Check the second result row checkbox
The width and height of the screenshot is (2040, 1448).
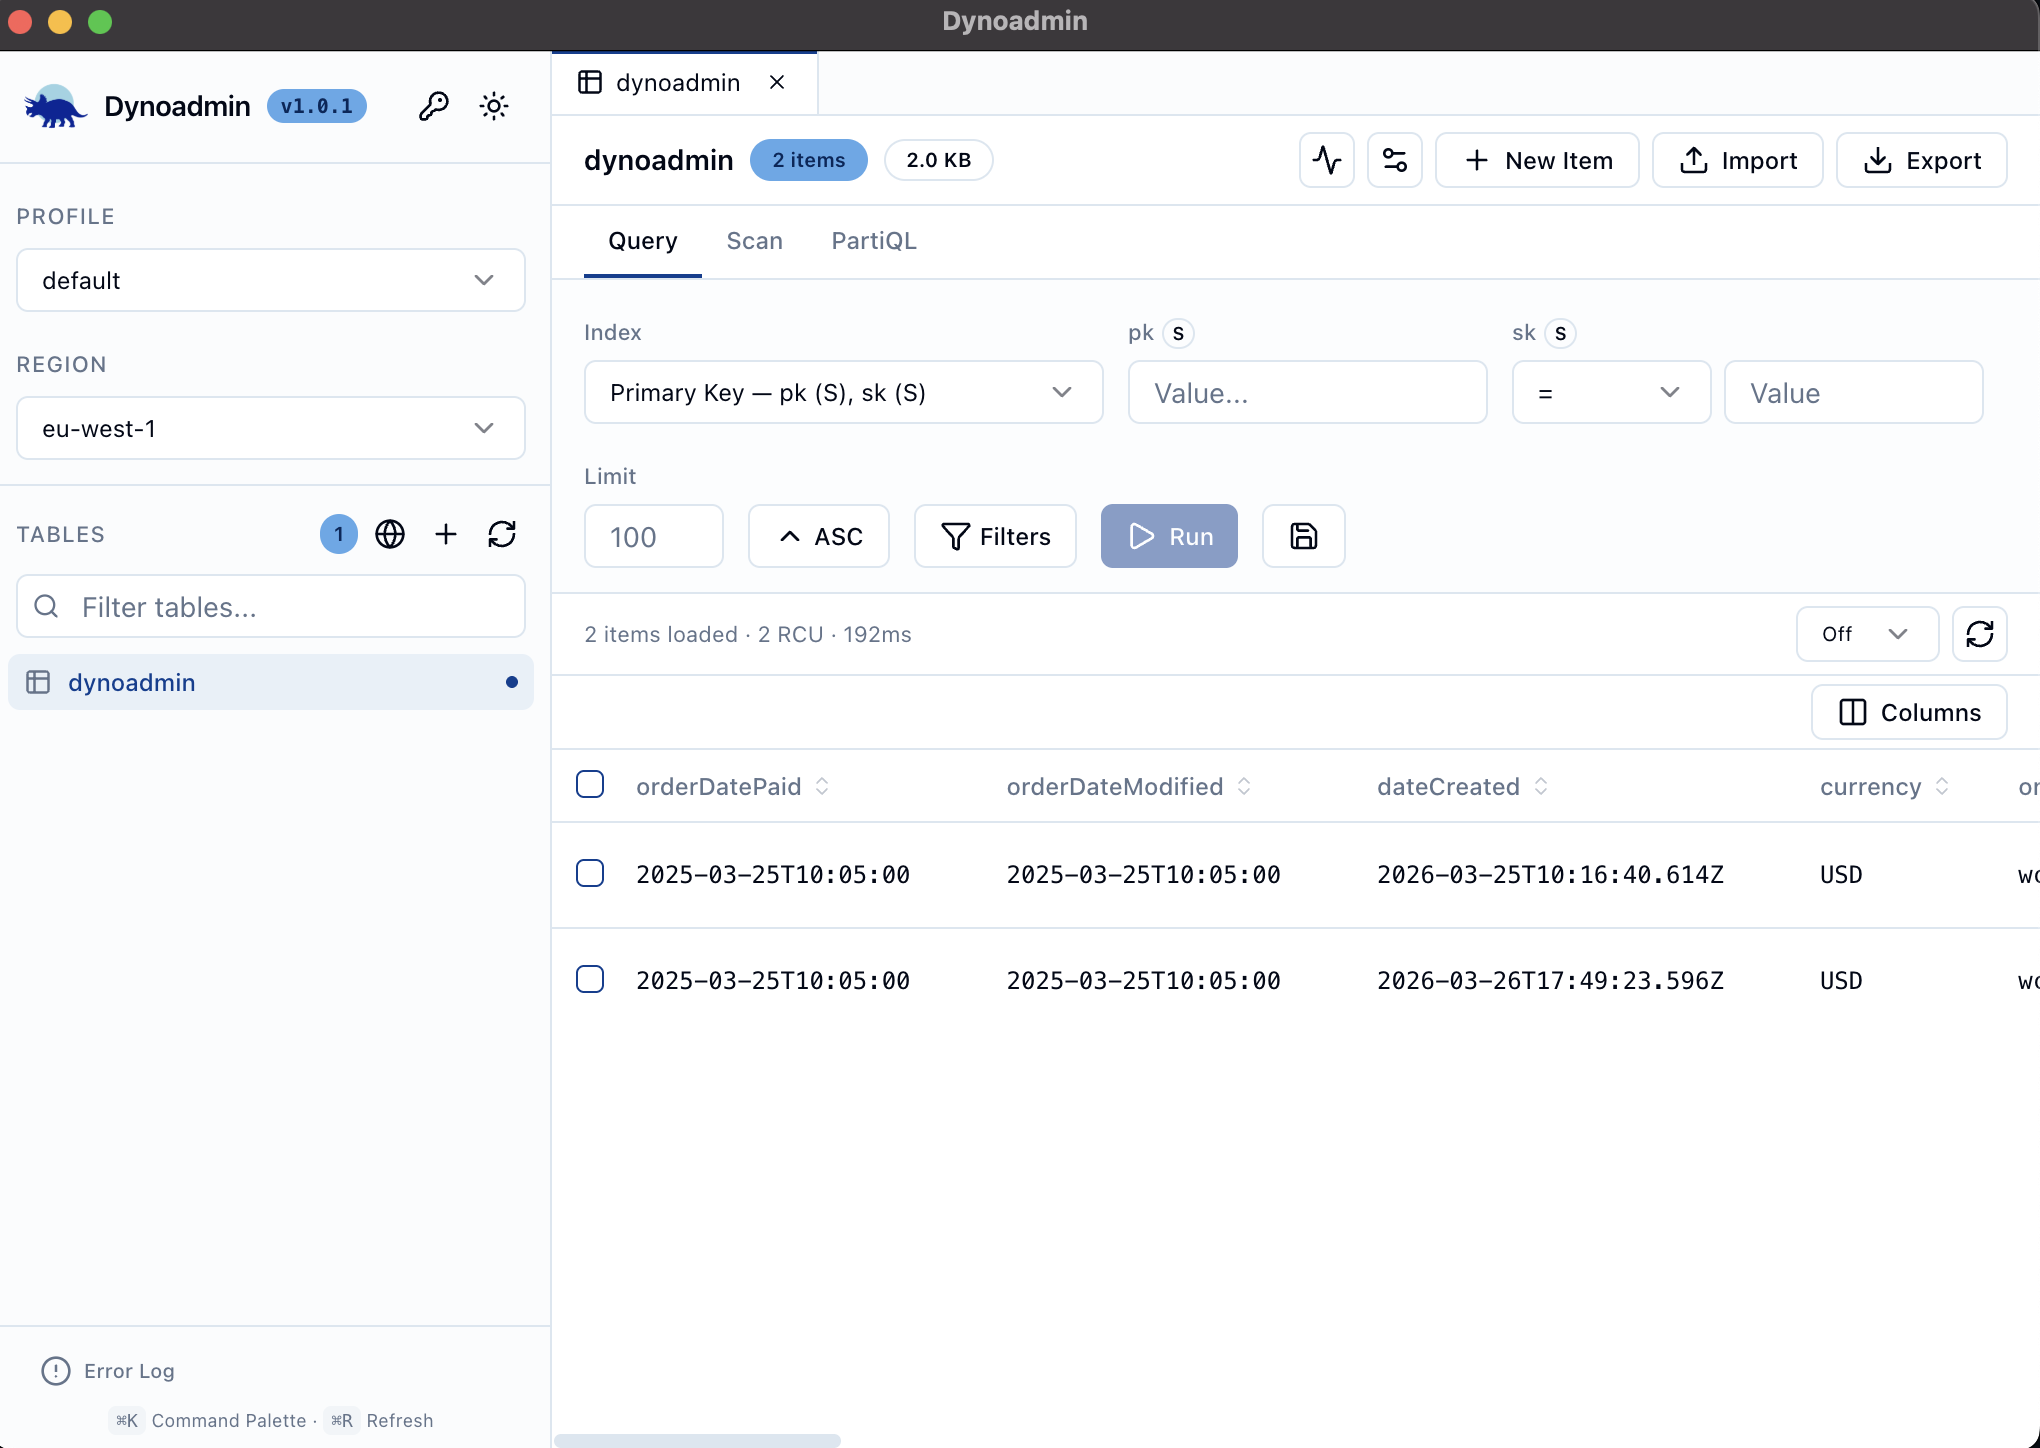[590, 979]
